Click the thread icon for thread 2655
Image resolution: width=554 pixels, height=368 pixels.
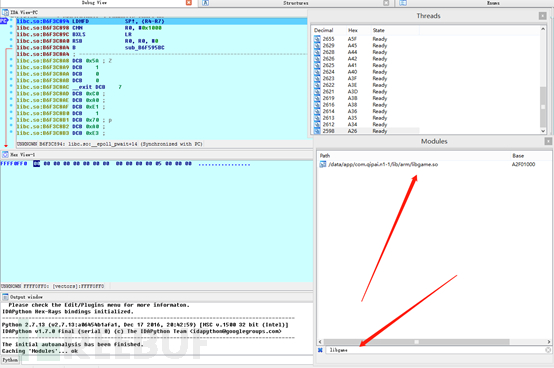click(317, 39)
